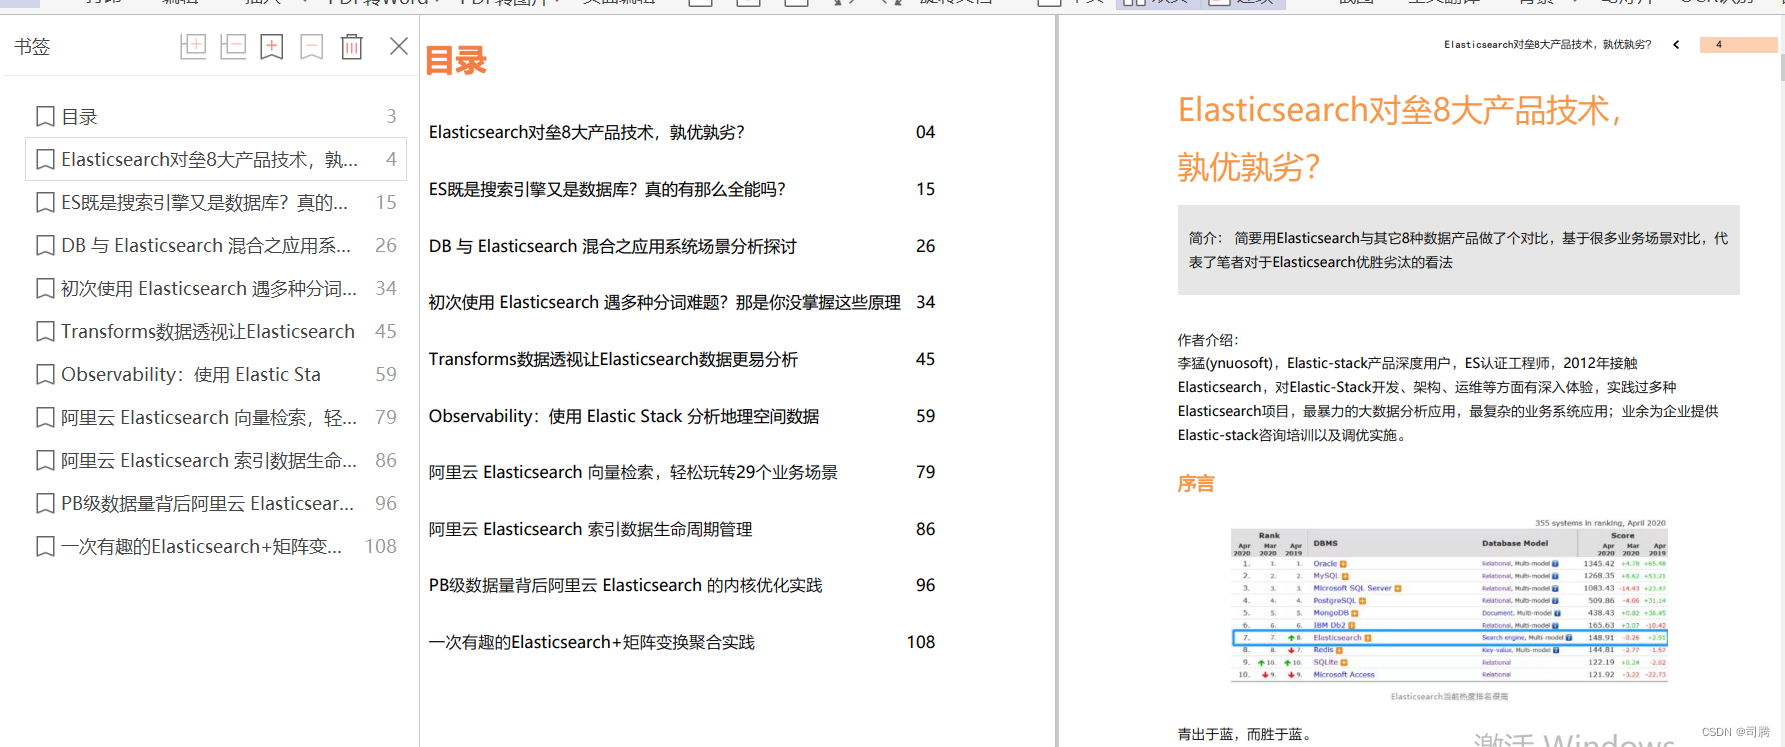
Task: Click the orange 序言 heading
Action: coord(1196,484)
